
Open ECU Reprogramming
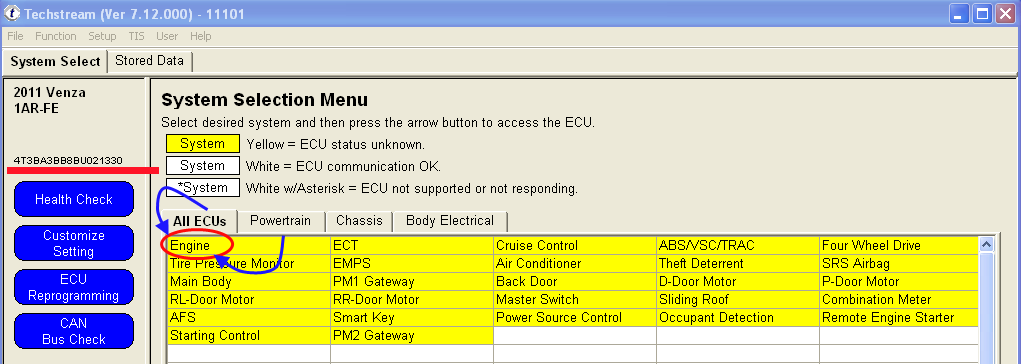click(x=74, y=287)
